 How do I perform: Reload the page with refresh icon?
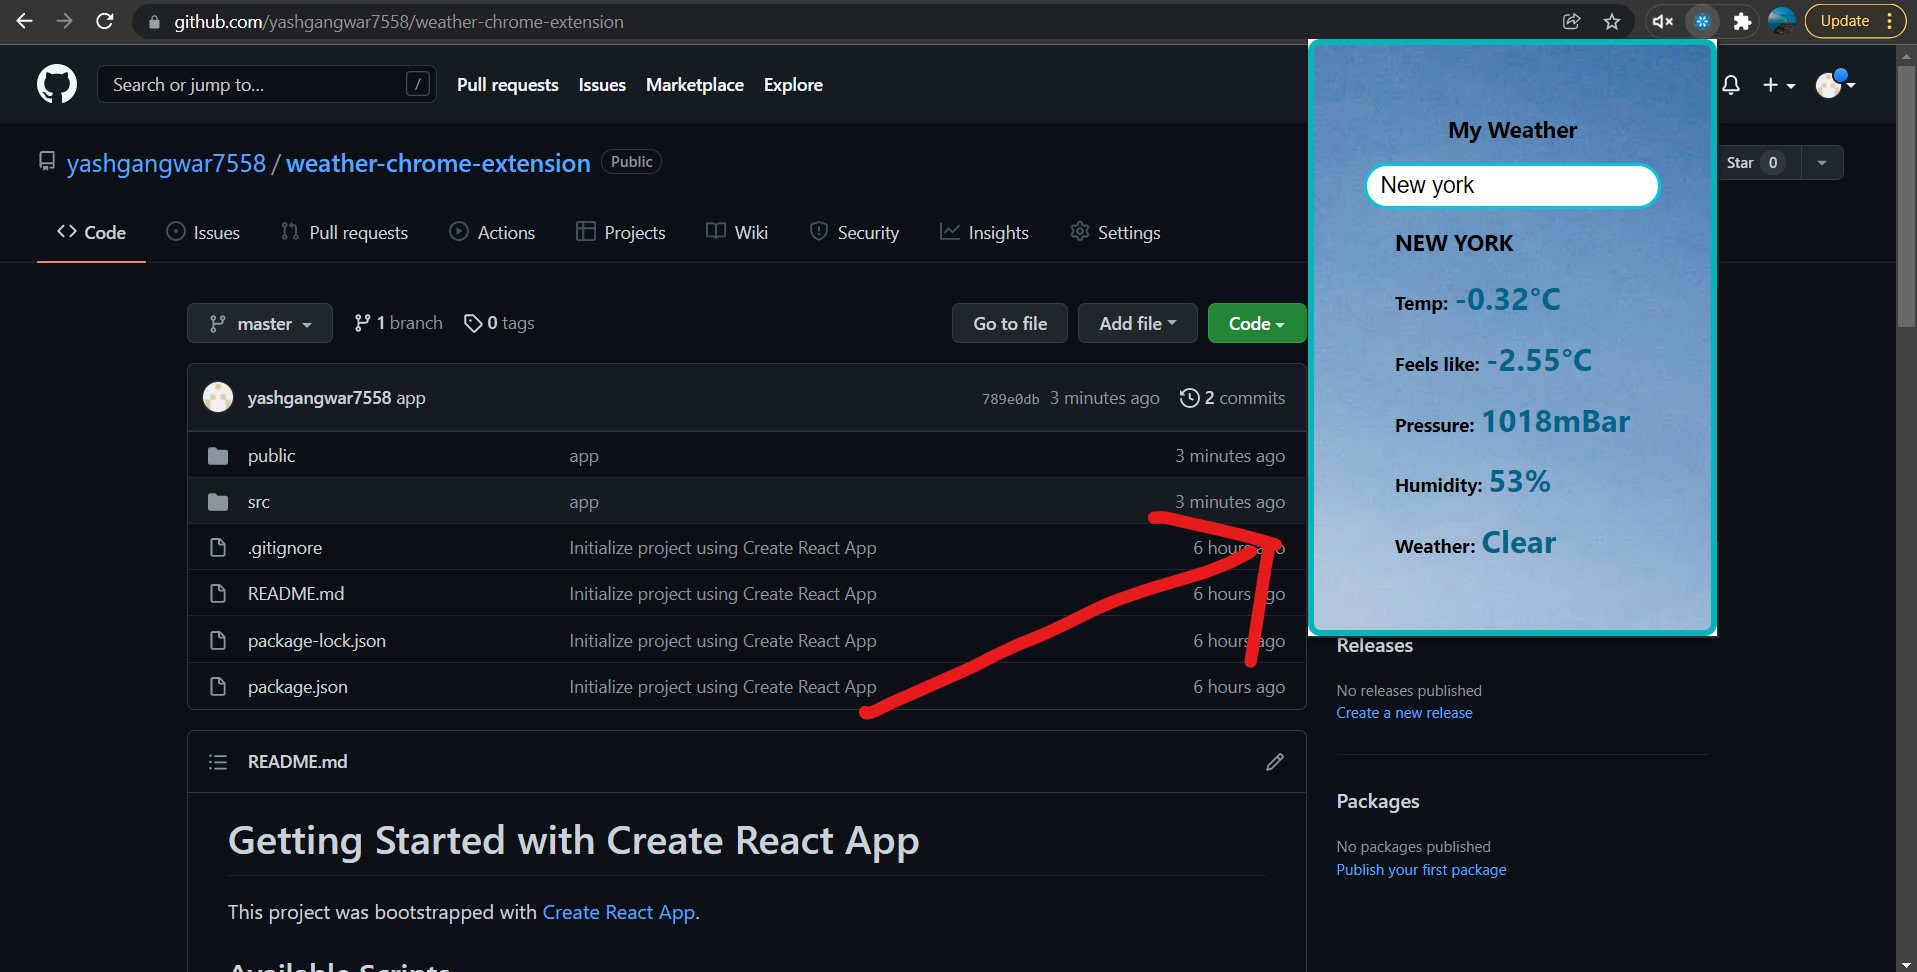click(105, 21)
